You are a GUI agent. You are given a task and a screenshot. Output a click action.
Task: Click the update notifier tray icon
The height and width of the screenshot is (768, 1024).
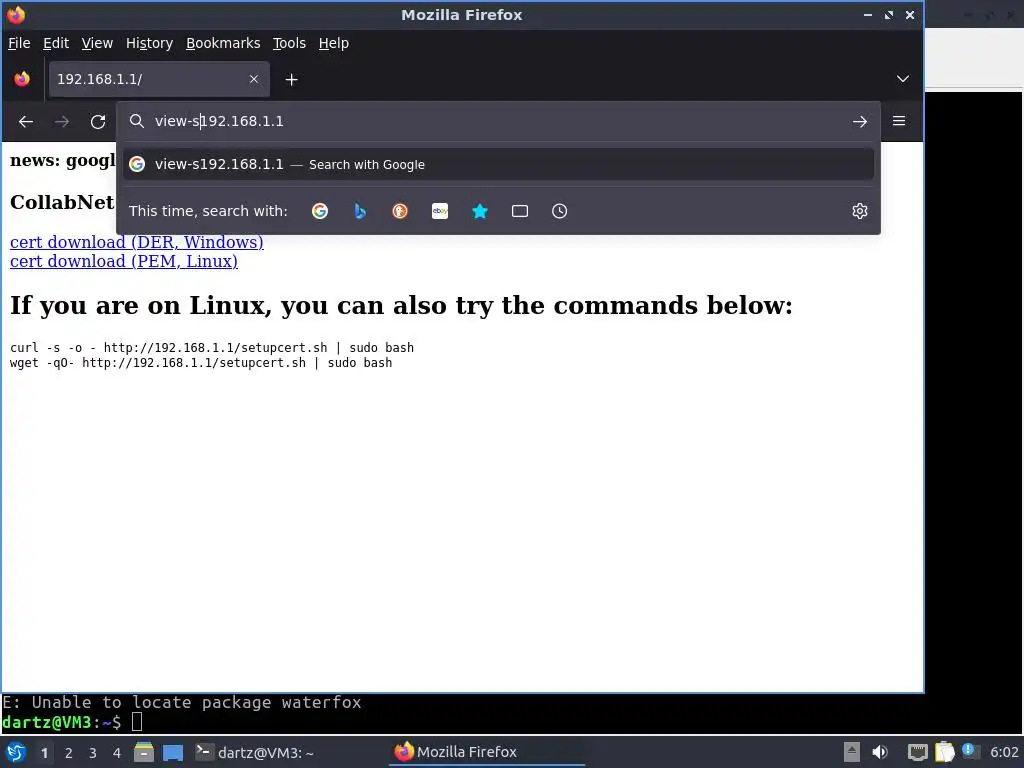969,751
